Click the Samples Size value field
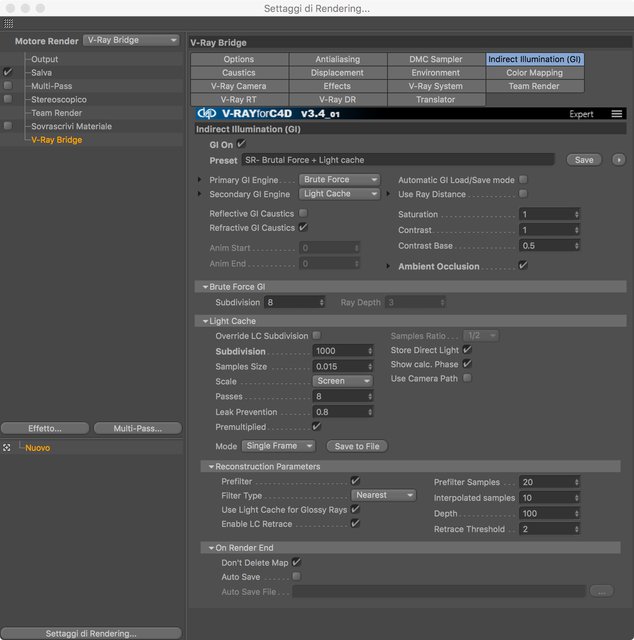Viewport: 634px width, 640px height. tap(340, 367)
